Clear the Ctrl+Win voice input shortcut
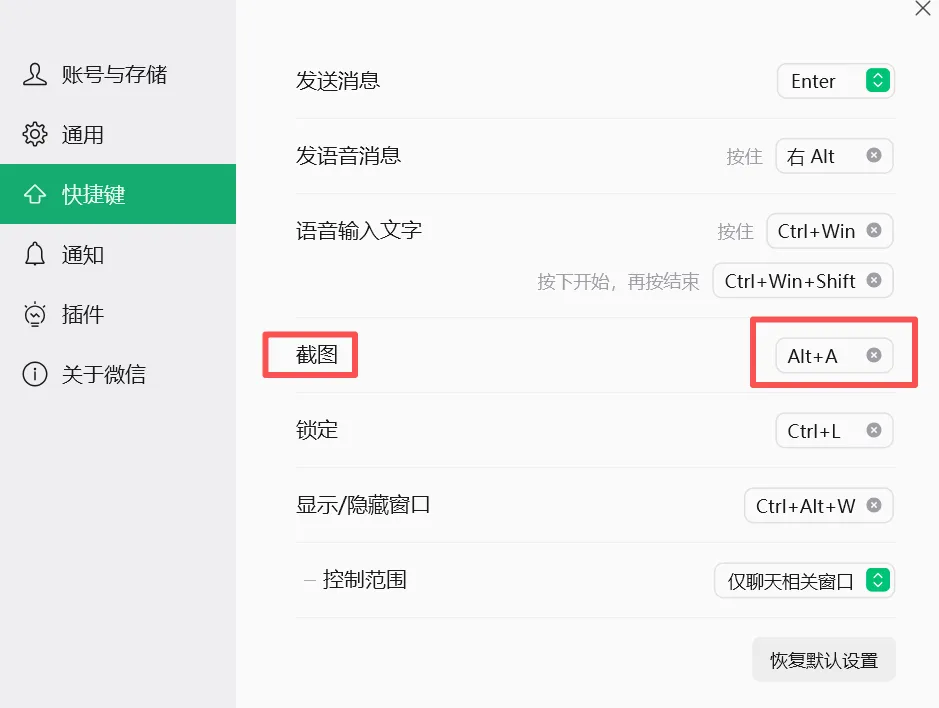Viewport: 939px width, 708px height. point(874,231)
